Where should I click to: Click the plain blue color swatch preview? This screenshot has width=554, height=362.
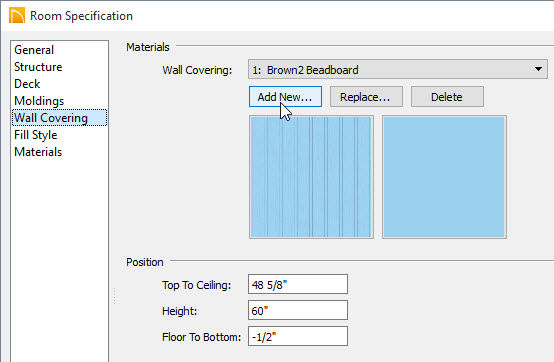pyautogui.click(x=444, y=177)
